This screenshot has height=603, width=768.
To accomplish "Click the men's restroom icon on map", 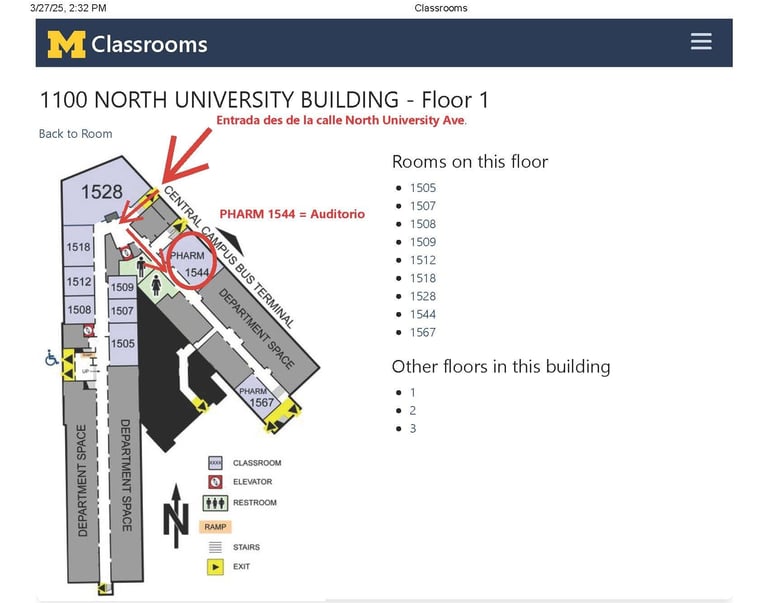I will 142,266.
